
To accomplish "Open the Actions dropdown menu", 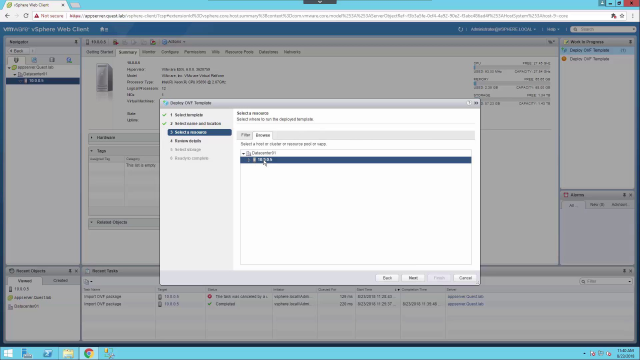I will pyautogui.click(x=174, y=42).
